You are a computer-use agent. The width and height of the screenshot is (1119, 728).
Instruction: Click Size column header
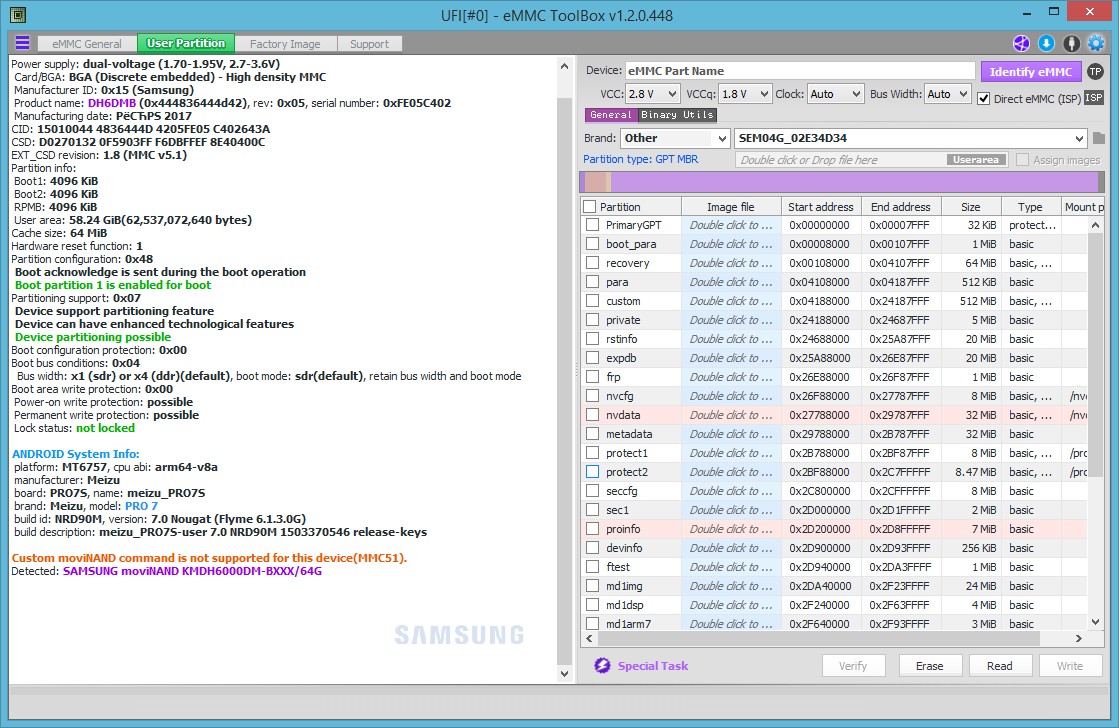[971, 207]
